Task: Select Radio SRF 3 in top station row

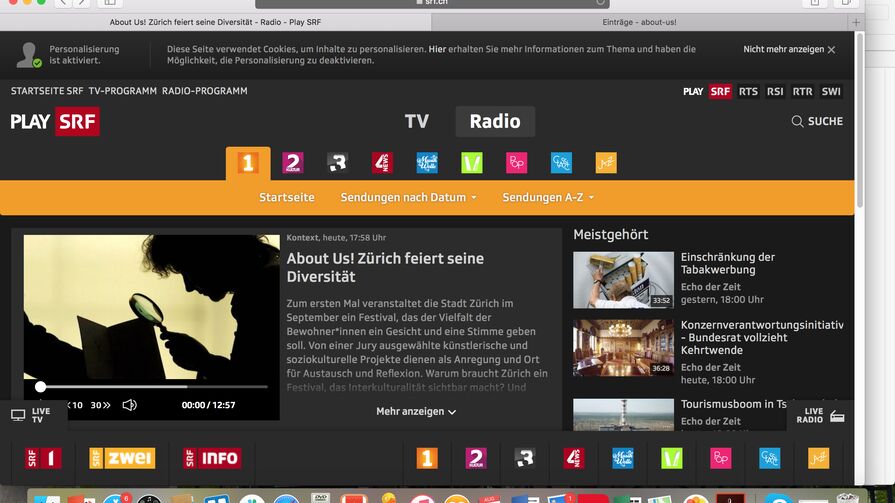Action: (x=337, y=163)
